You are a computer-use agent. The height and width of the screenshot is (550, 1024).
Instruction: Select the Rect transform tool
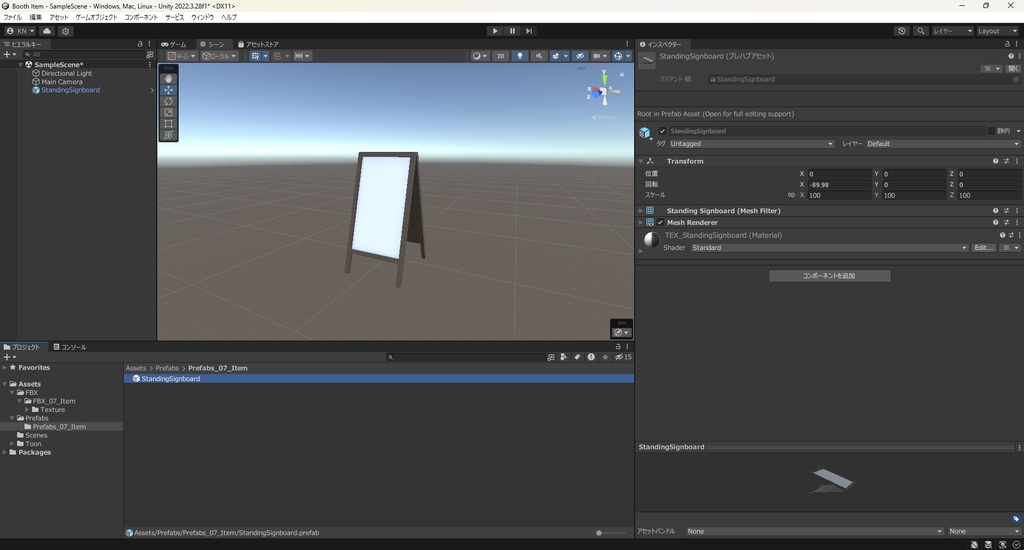(x=168, y=124)
